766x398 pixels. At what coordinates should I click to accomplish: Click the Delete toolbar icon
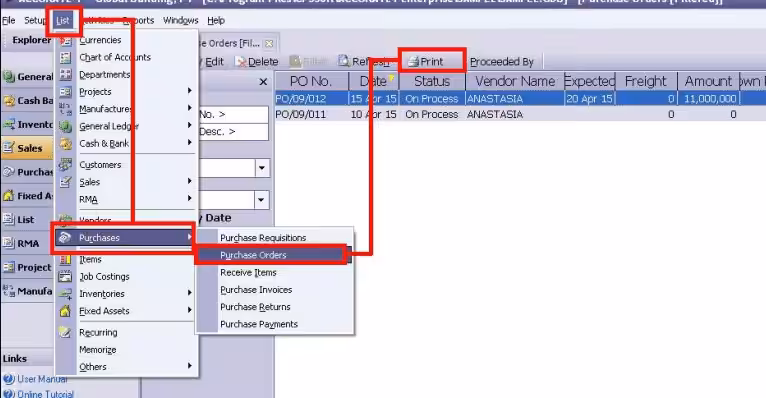(241, 62)
